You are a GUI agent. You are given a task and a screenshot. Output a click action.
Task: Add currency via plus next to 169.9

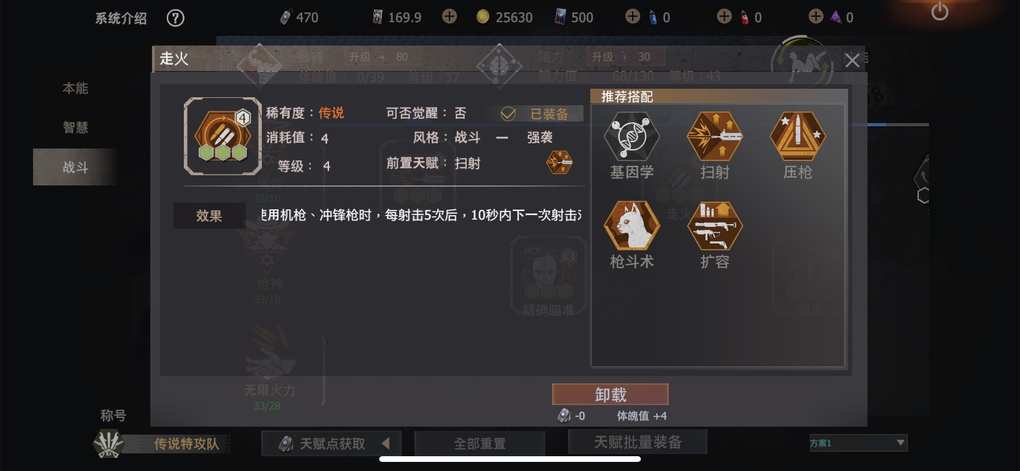449,16
